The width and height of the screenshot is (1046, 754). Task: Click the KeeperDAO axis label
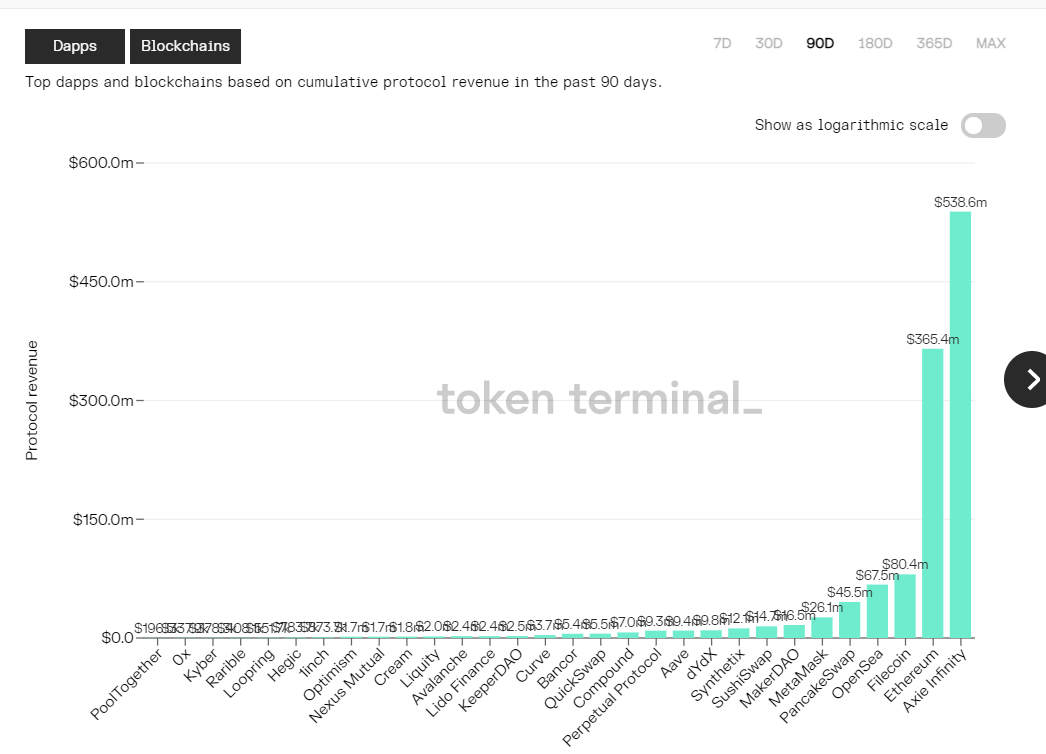[x=491, y=680]
